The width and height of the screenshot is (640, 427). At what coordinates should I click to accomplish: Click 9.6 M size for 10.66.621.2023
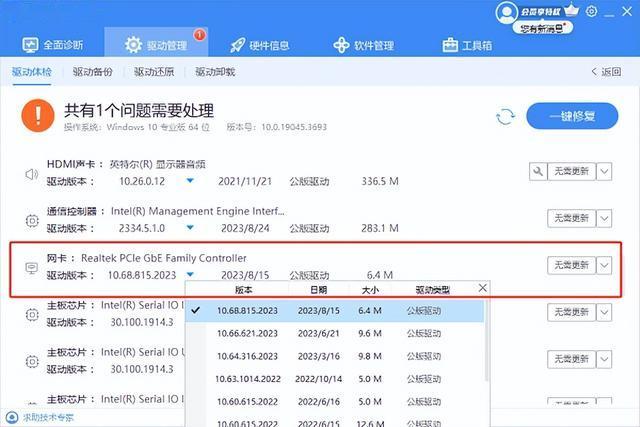point(370,334)
